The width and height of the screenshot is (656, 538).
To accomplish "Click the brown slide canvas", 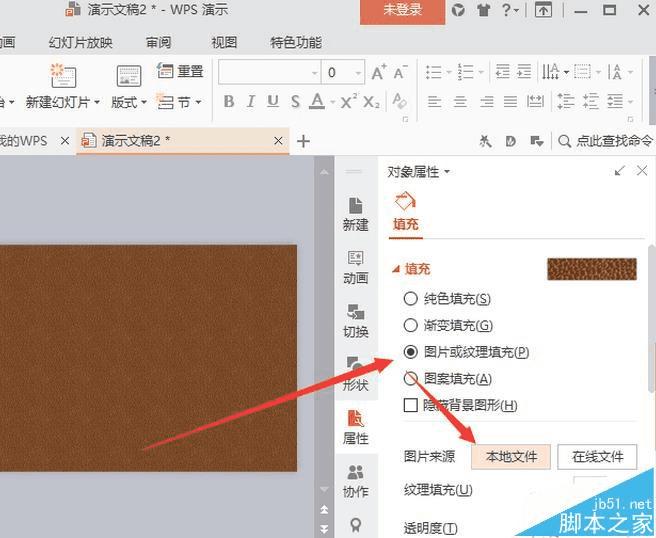I will coord(148,358).
